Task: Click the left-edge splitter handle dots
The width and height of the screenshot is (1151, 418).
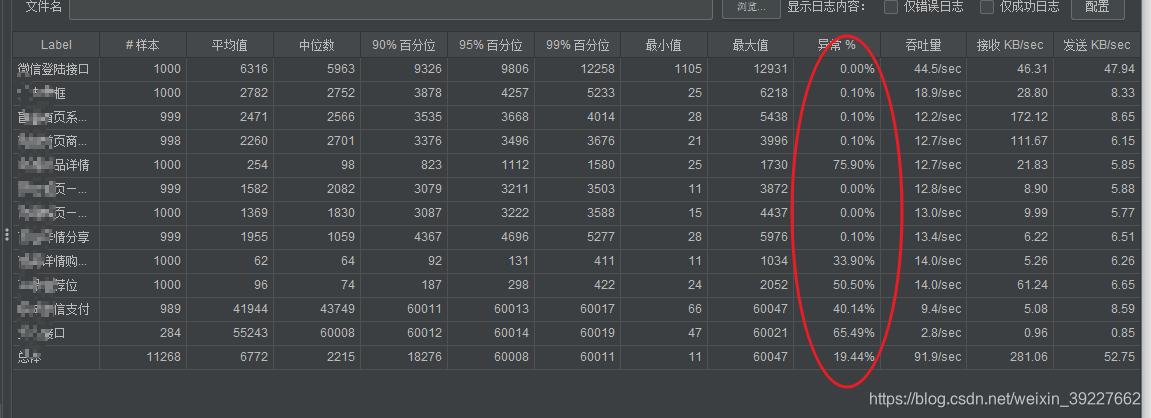Action: coord(7,235)
